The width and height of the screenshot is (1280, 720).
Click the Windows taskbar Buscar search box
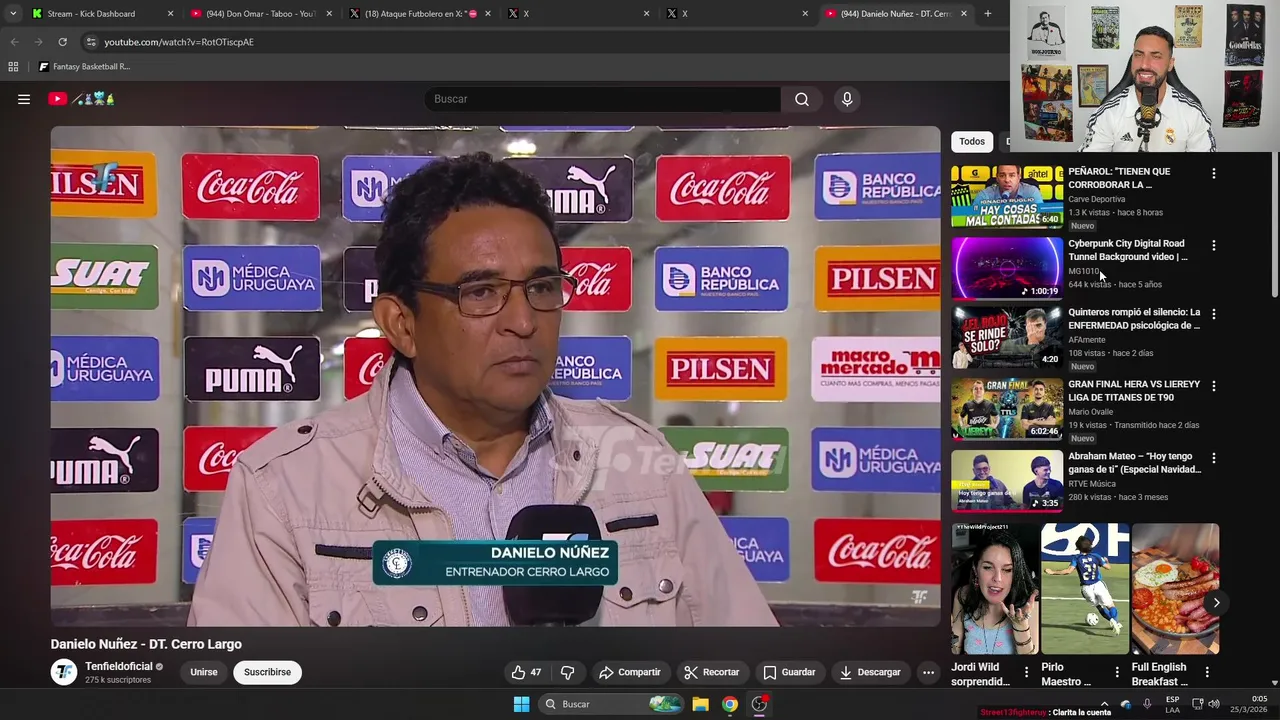pos(610,704)
